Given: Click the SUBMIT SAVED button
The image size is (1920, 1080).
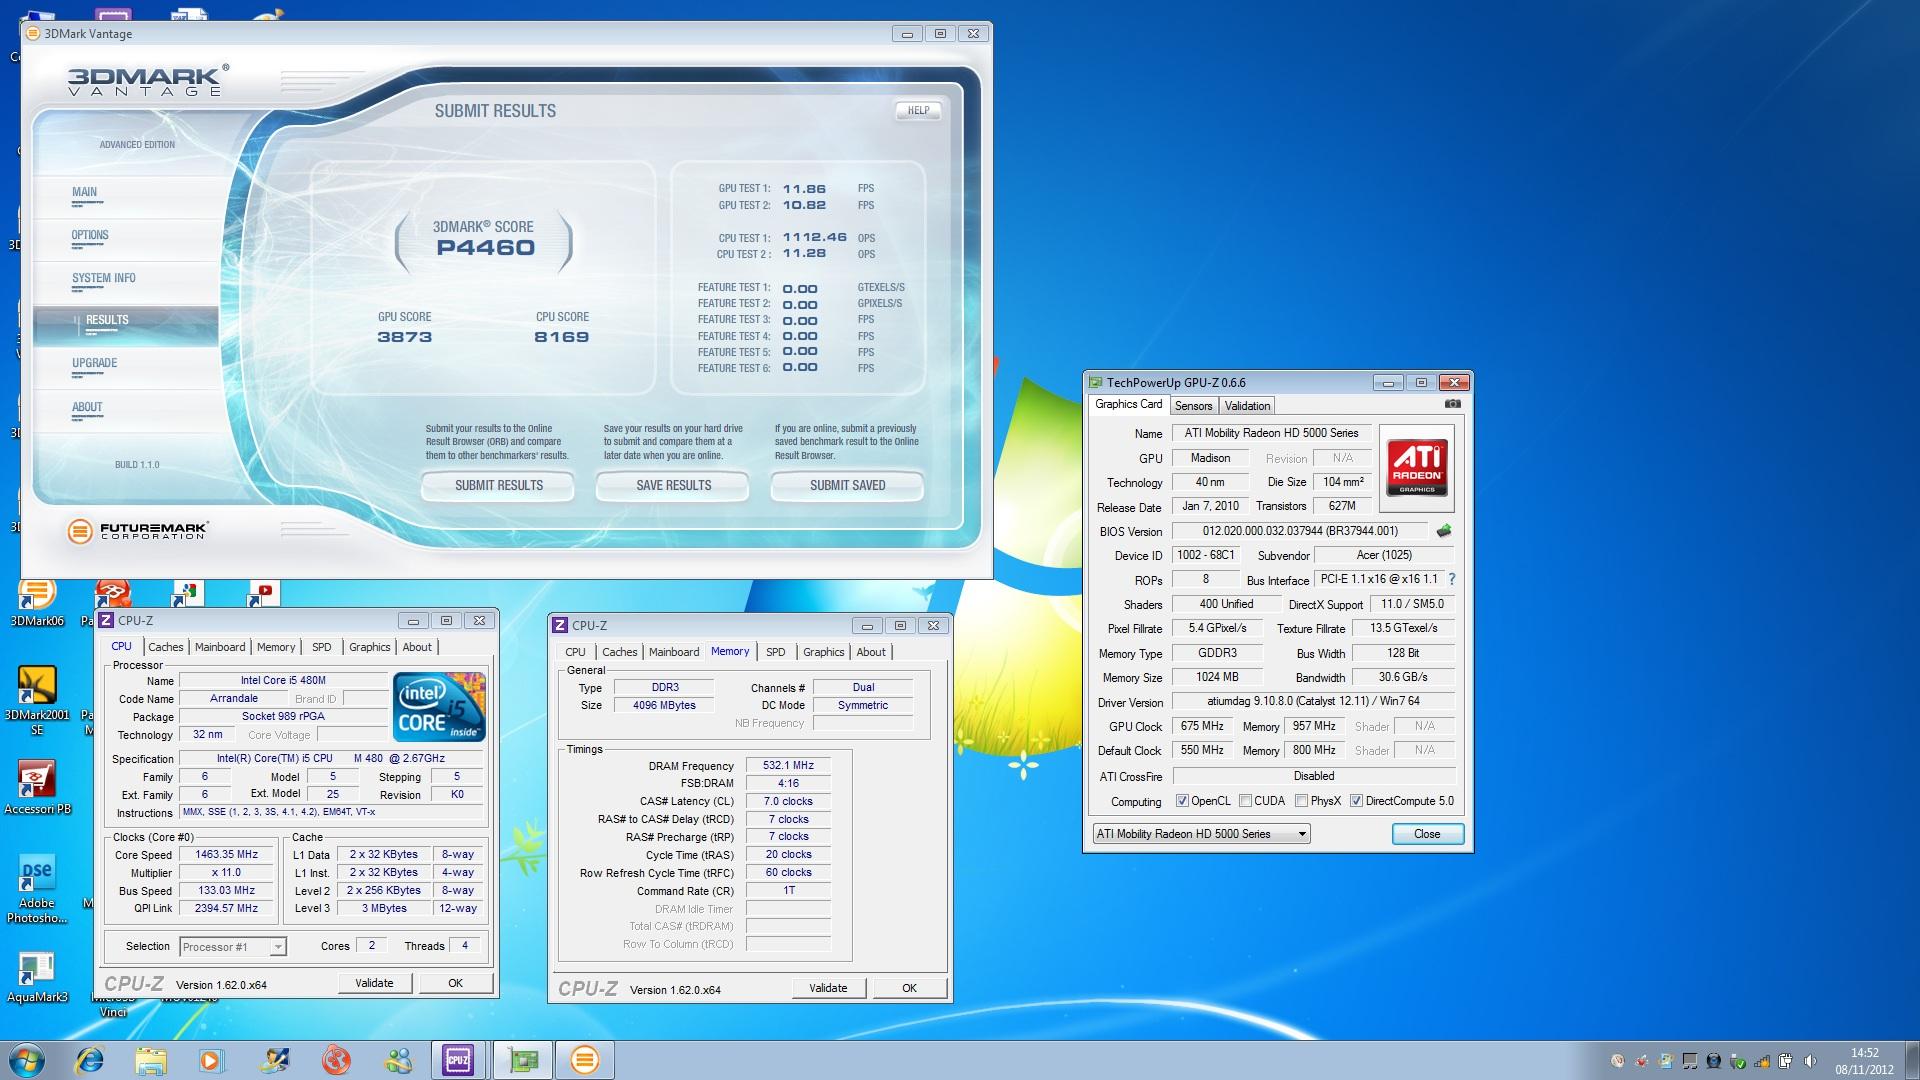Looking at the screenshot, I should click(847, 485).
